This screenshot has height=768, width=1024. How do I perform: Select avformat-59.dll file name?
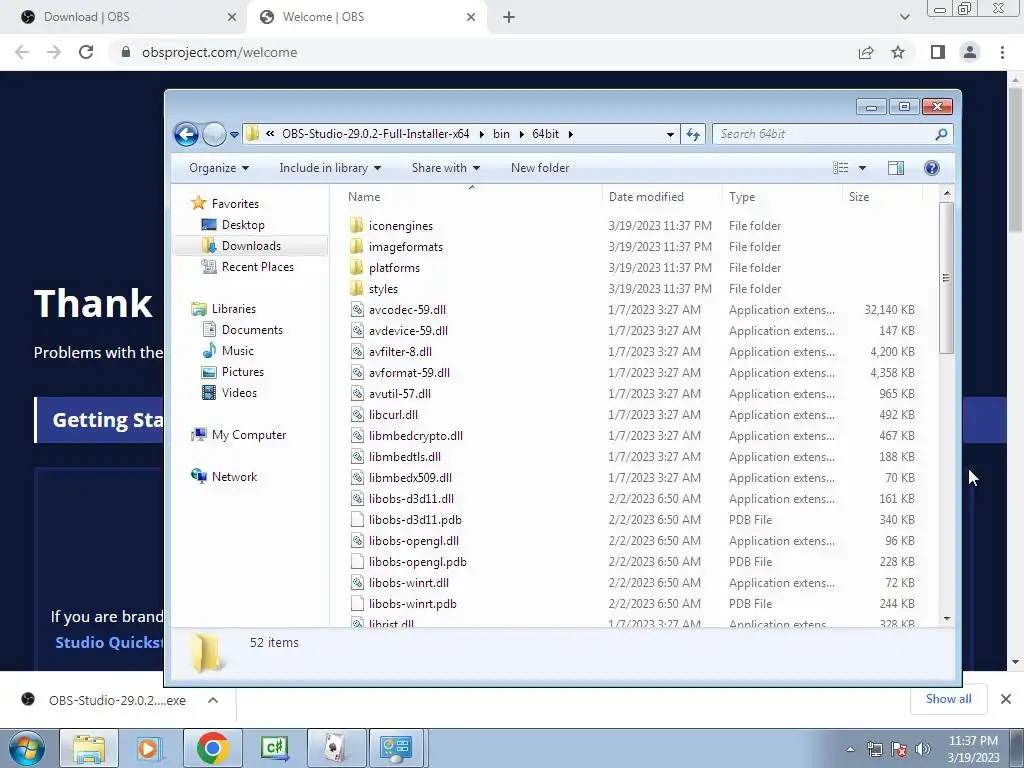click(x=409, y=373)
